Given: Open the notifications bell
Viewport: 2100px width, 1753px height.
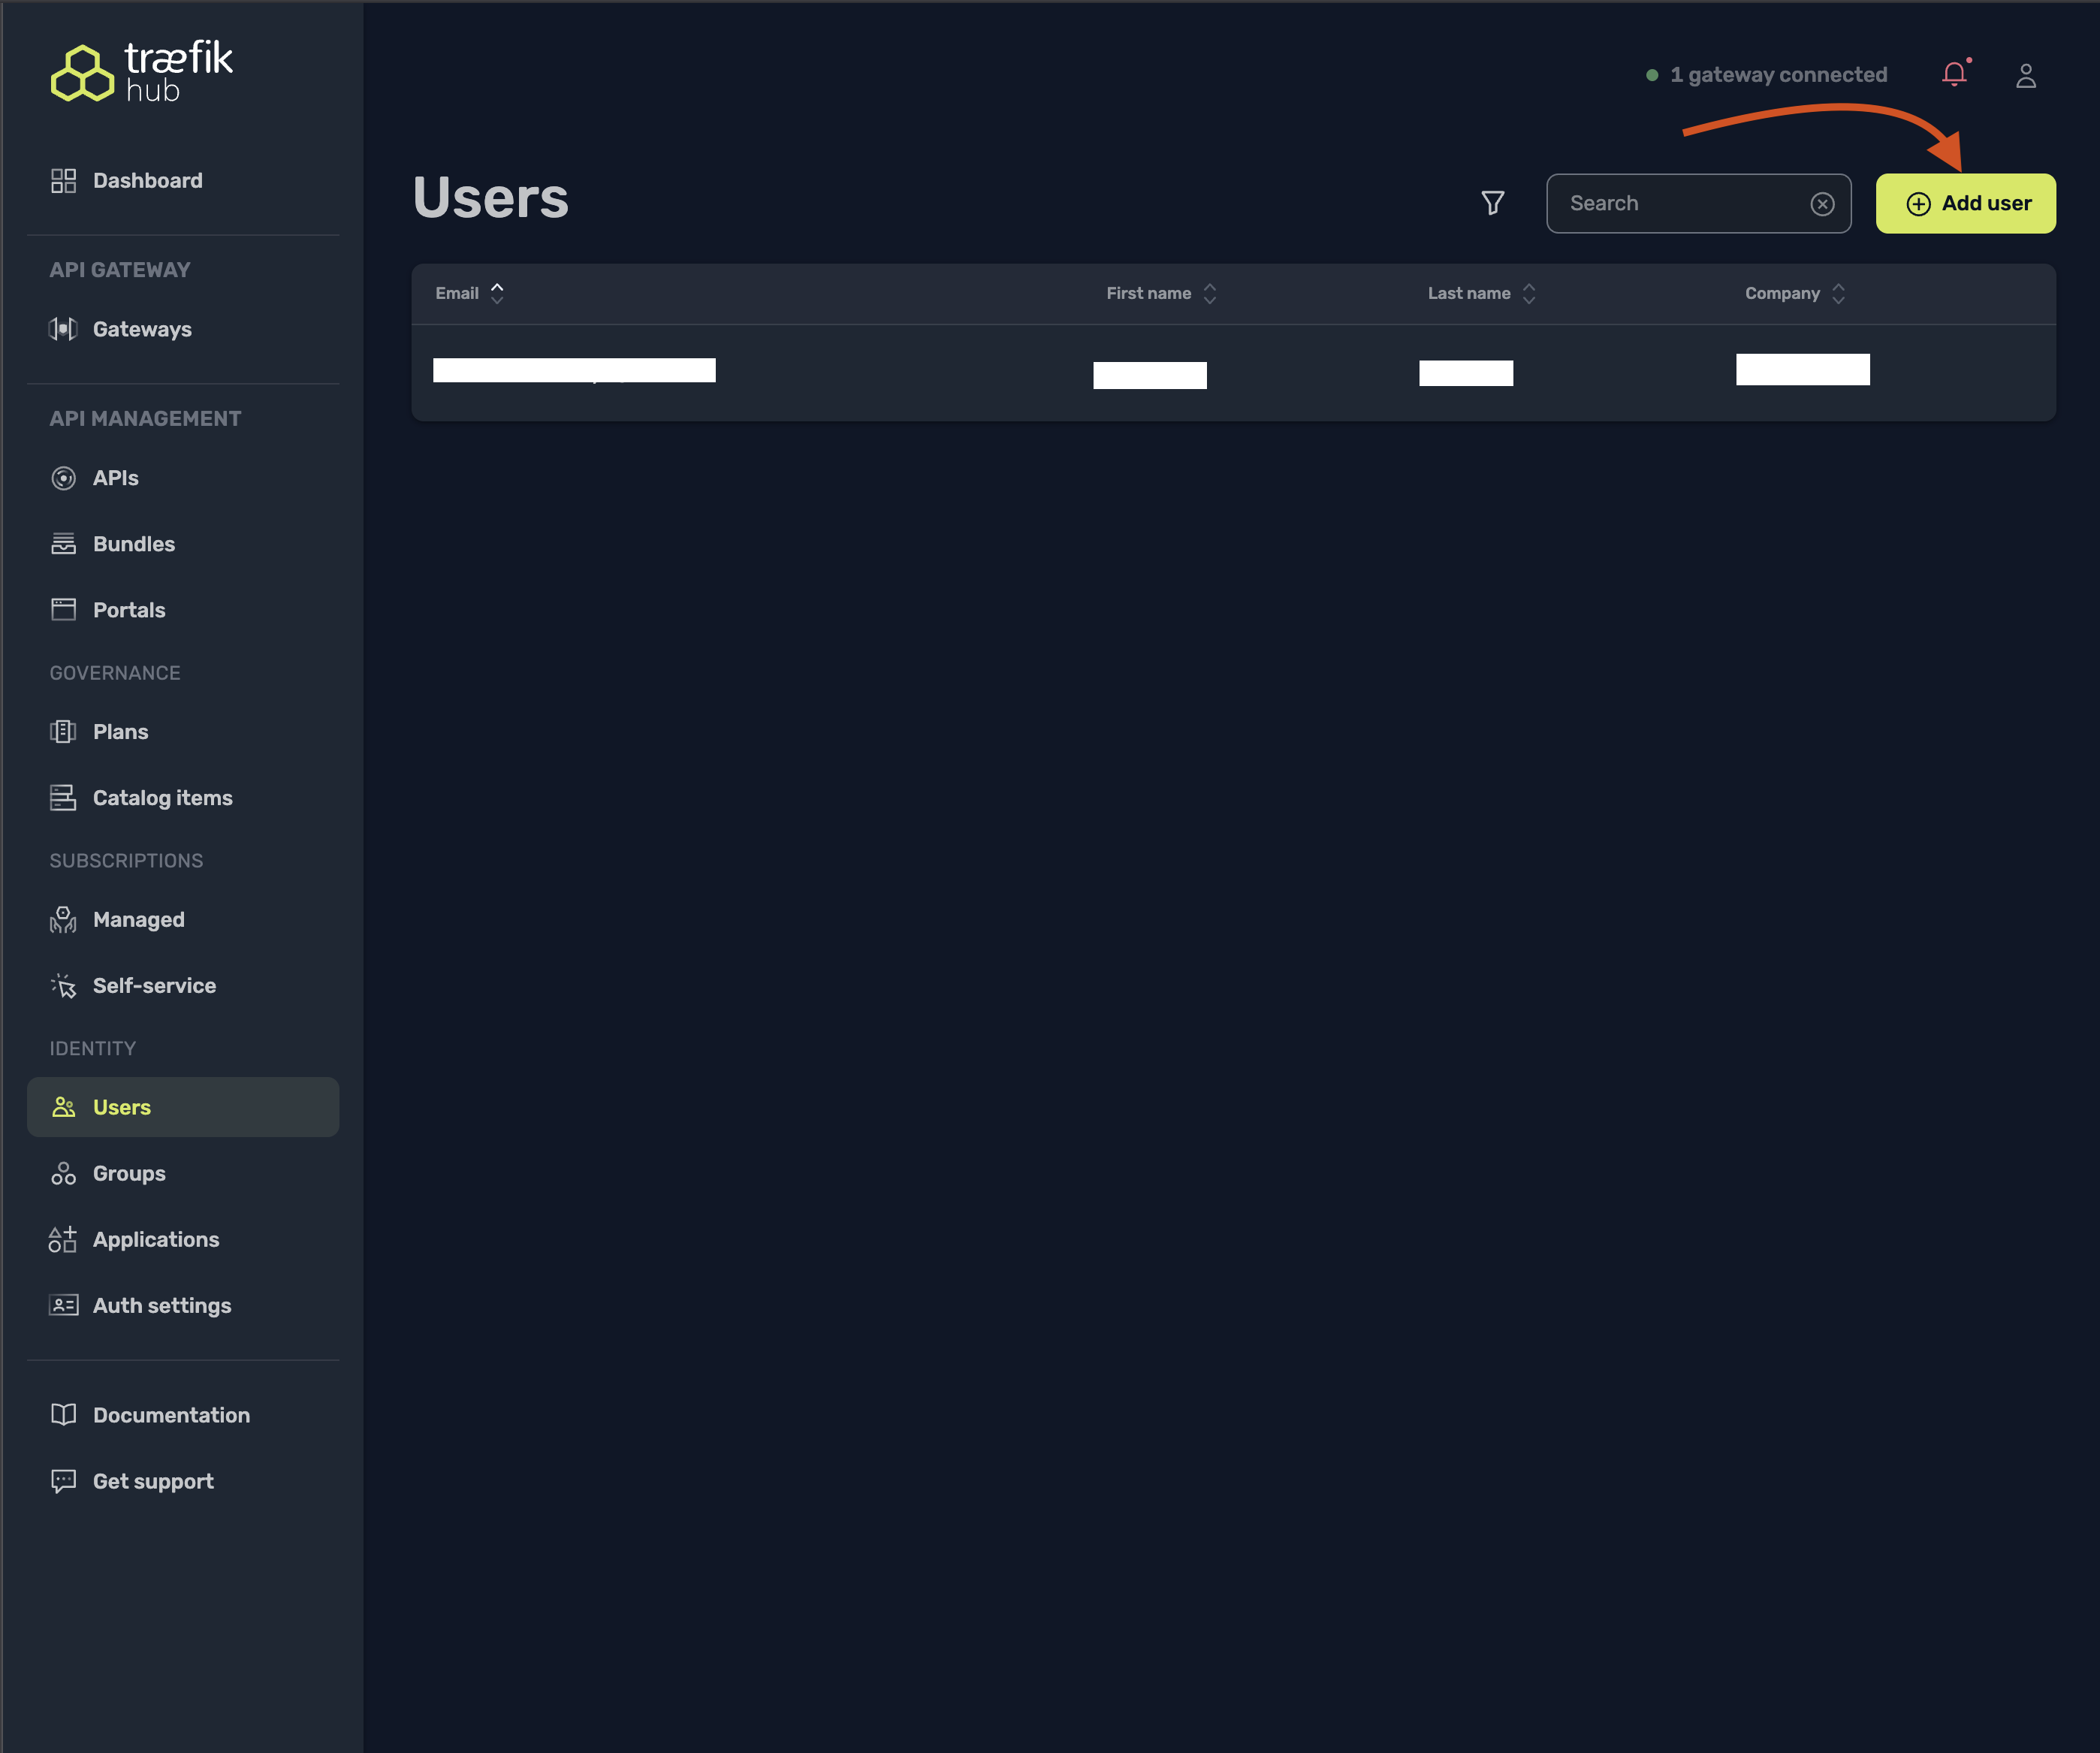Looking at the screenshot, I should 1954,74.
